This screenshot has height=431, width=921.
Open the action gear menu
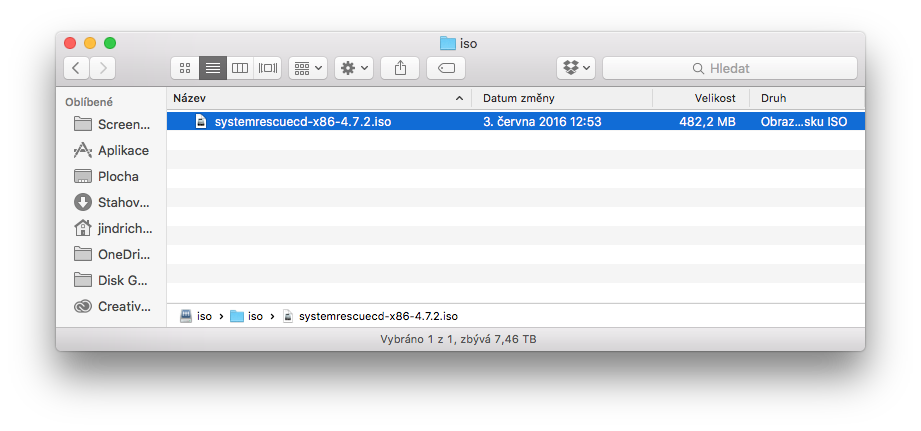coord(354,68)
